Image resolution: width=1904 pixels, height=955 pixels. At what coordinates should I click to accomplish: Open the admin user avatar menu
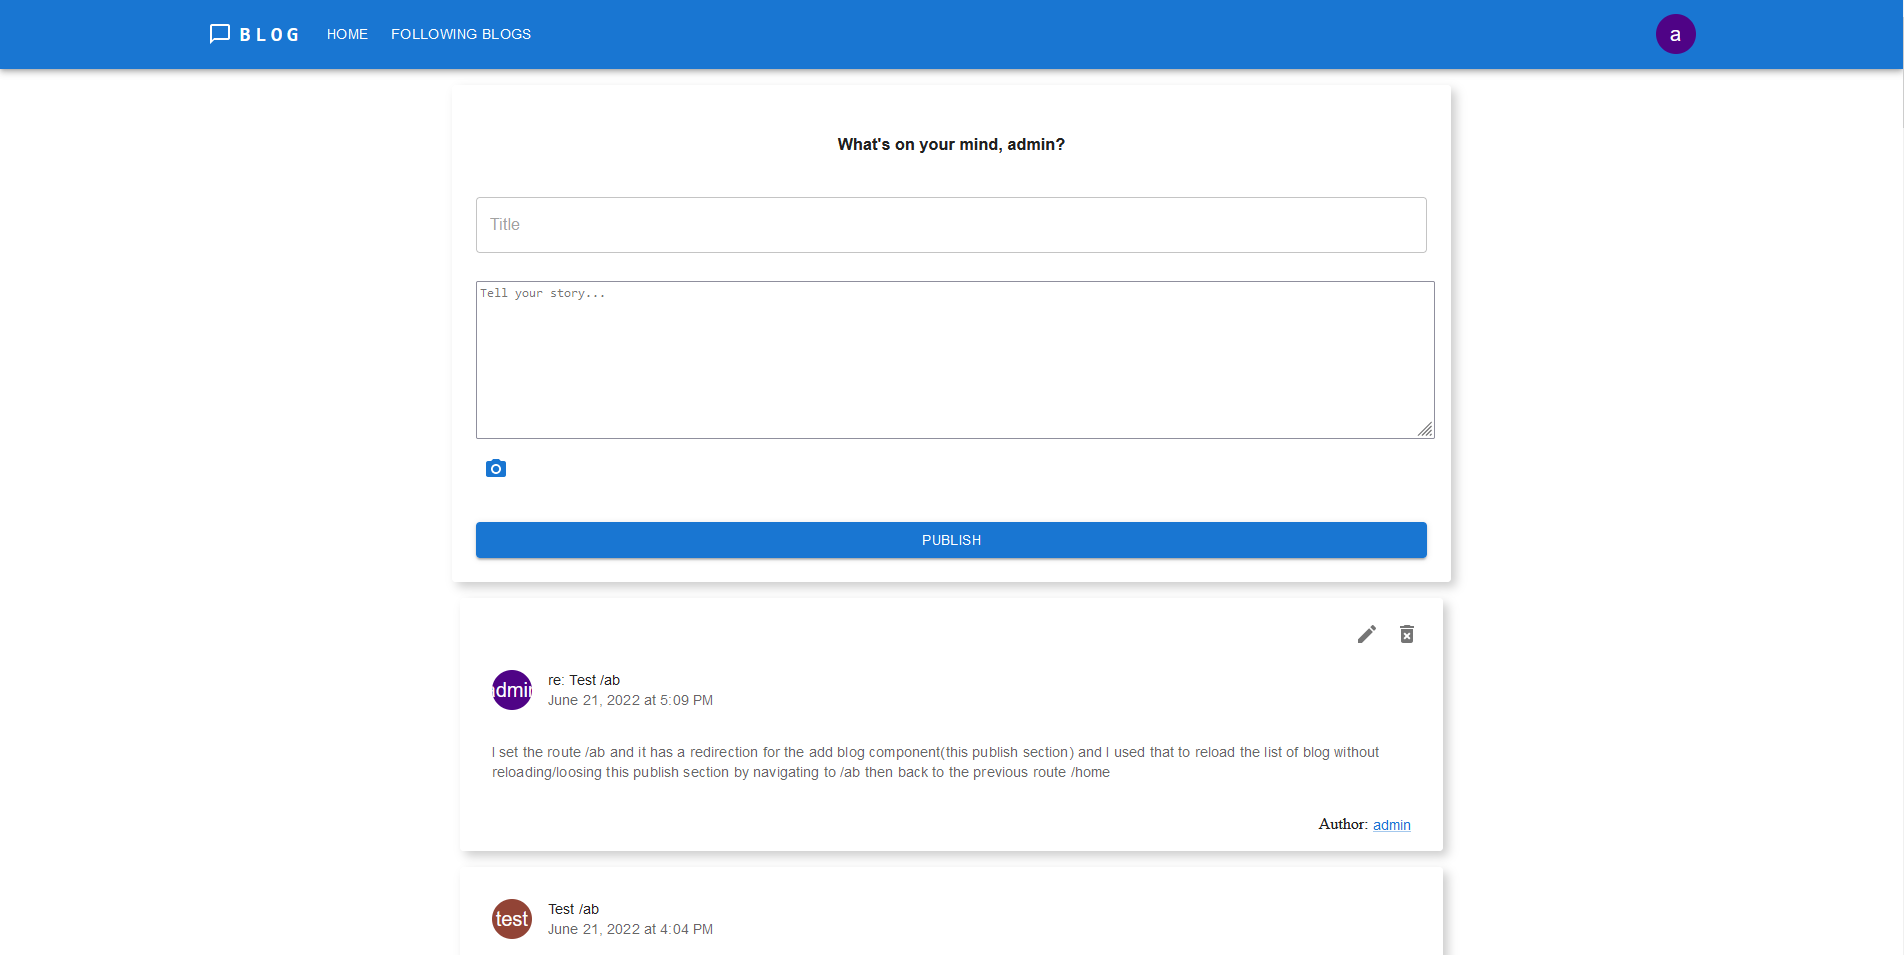point(1675,34)
